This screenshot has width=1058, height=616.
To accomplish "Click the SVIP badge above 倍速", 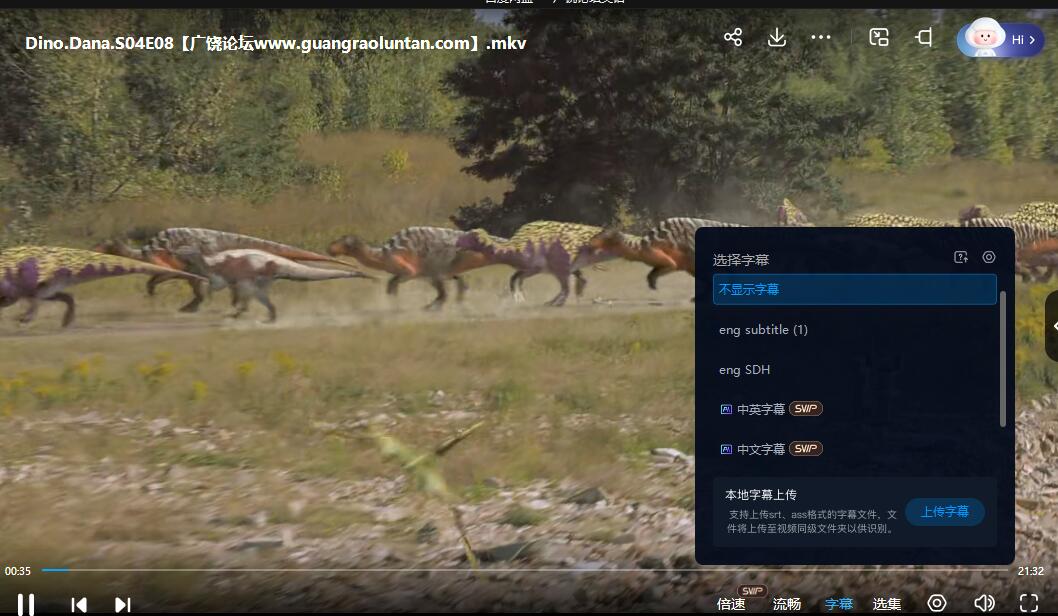I will coord(752,590).
